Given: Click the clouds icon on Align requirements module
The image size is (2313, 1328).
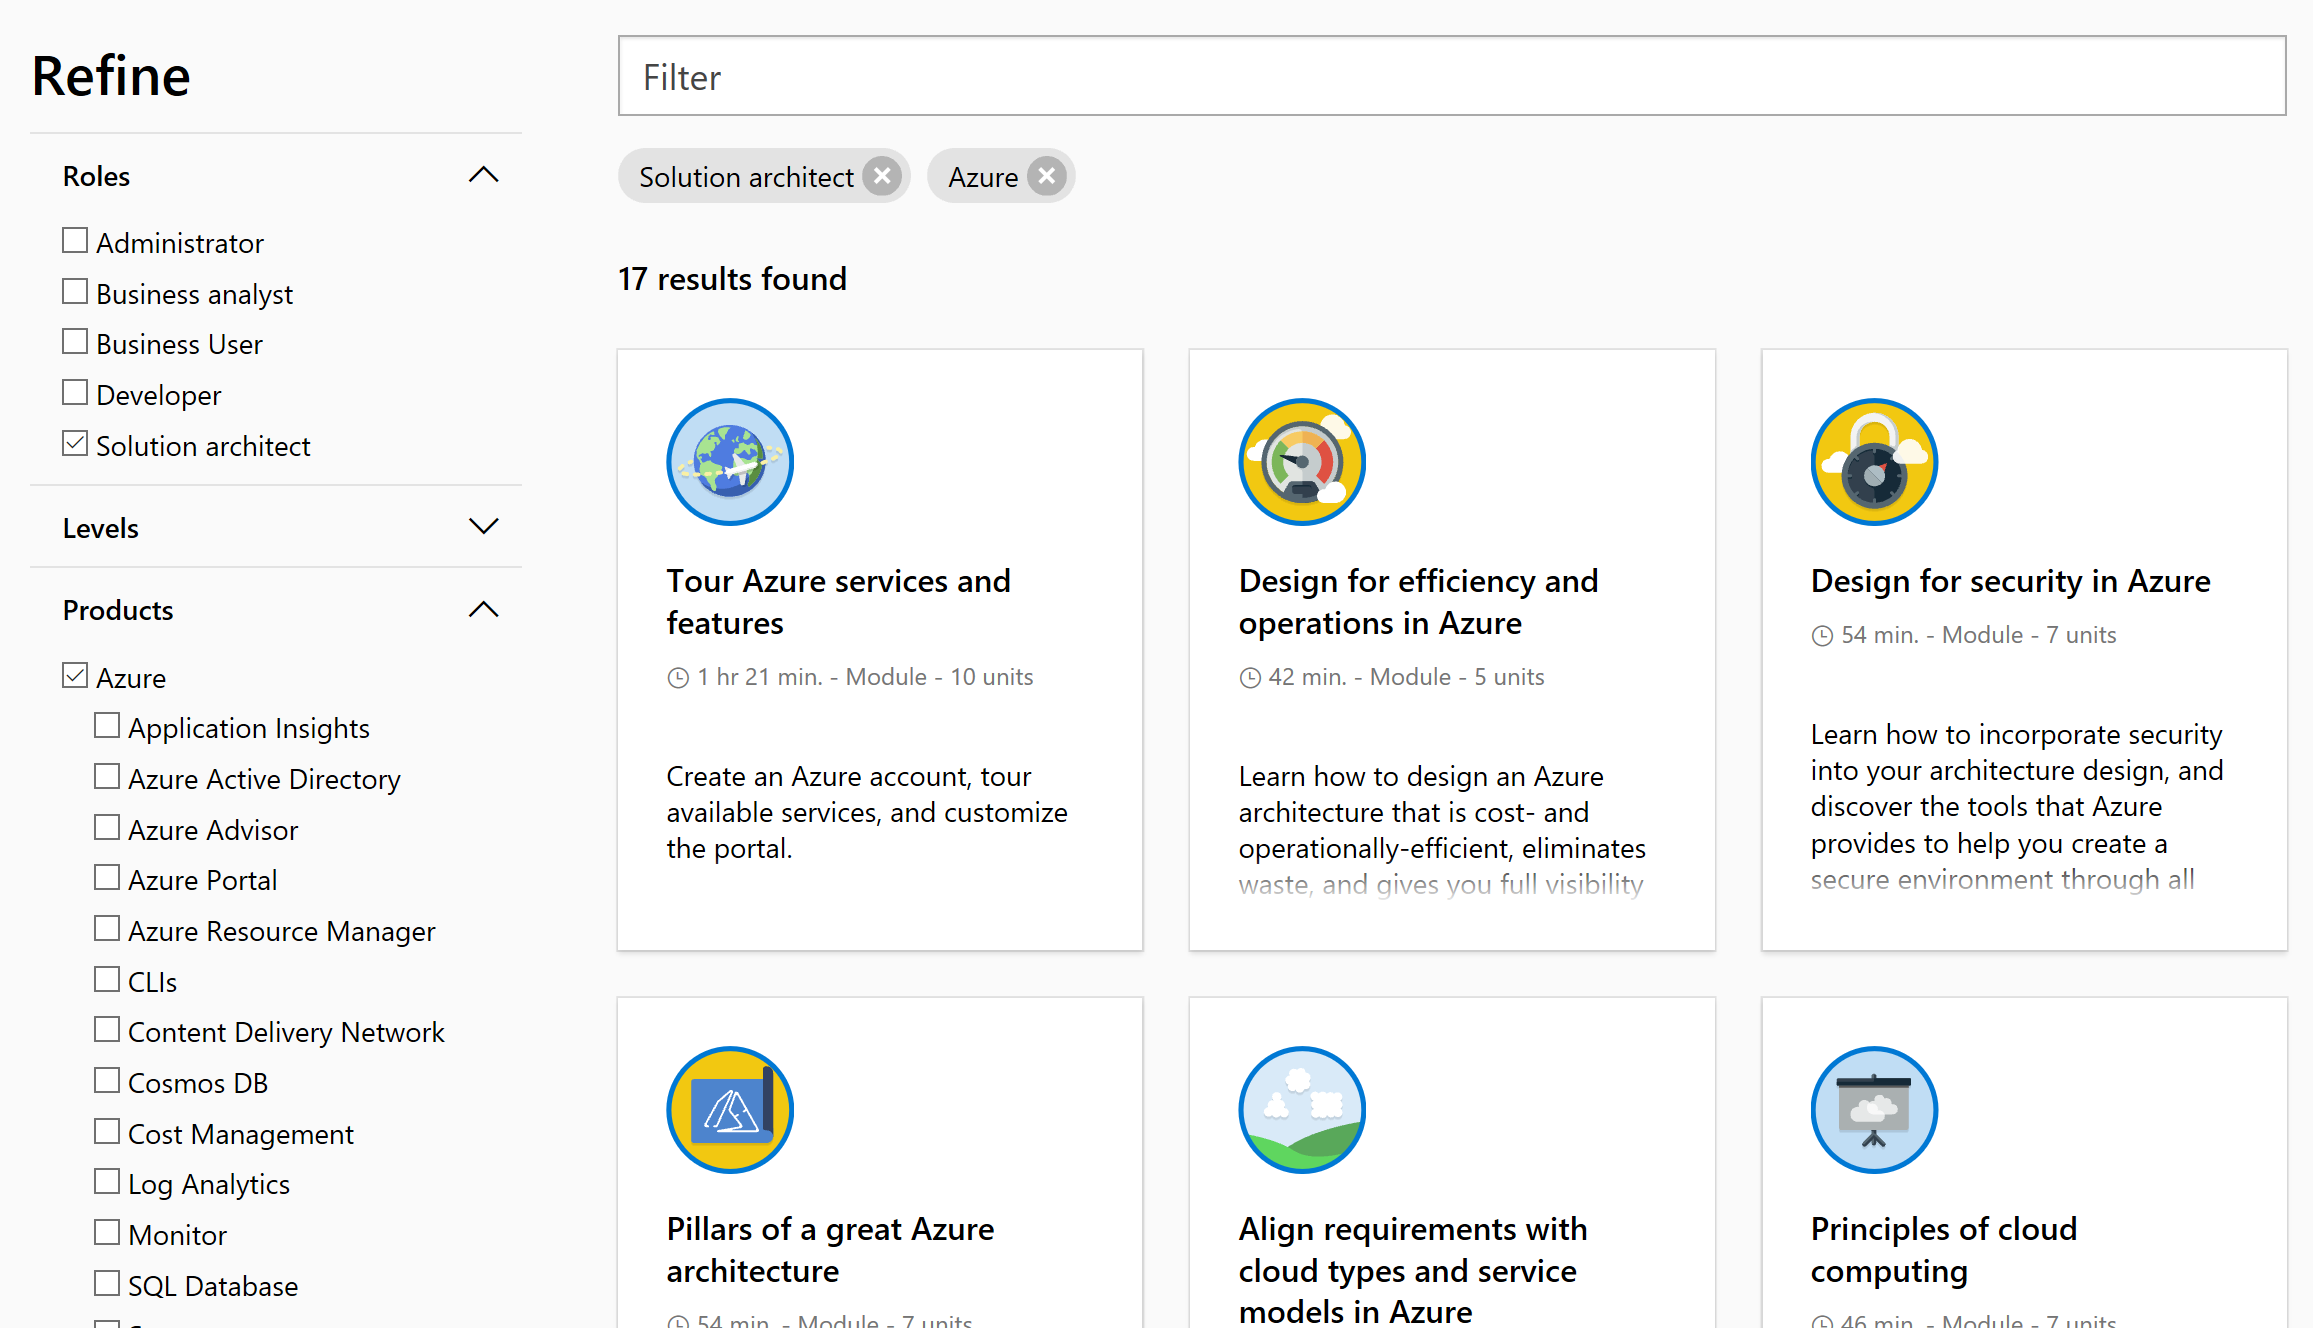Looking at the screenshot, I should tap(1301, 1109).
